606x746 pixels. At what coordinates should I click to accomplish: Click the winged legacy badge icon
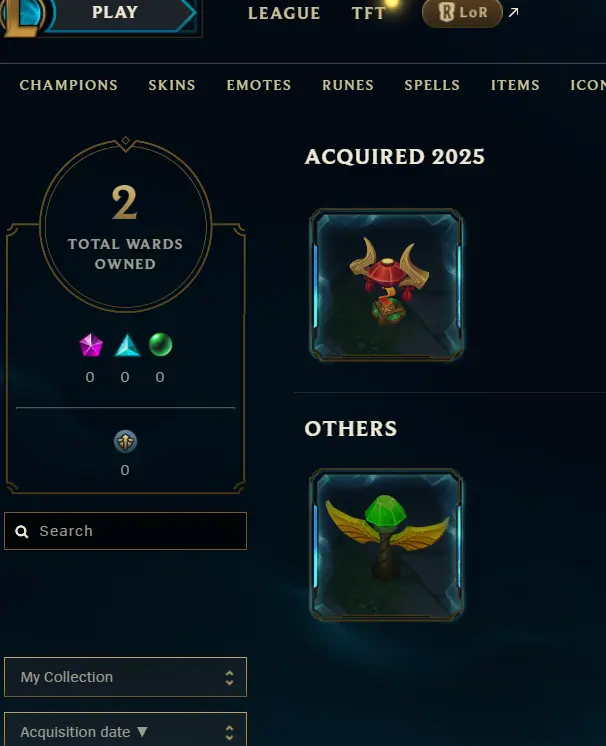tap(126, 442)
